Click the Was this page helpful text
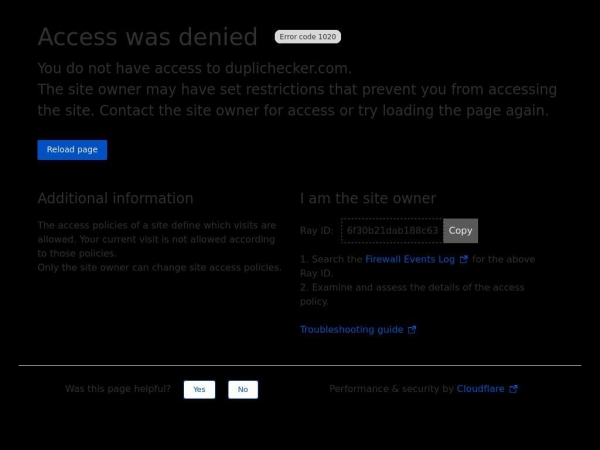600x450 pixels. tap(118, 389)
